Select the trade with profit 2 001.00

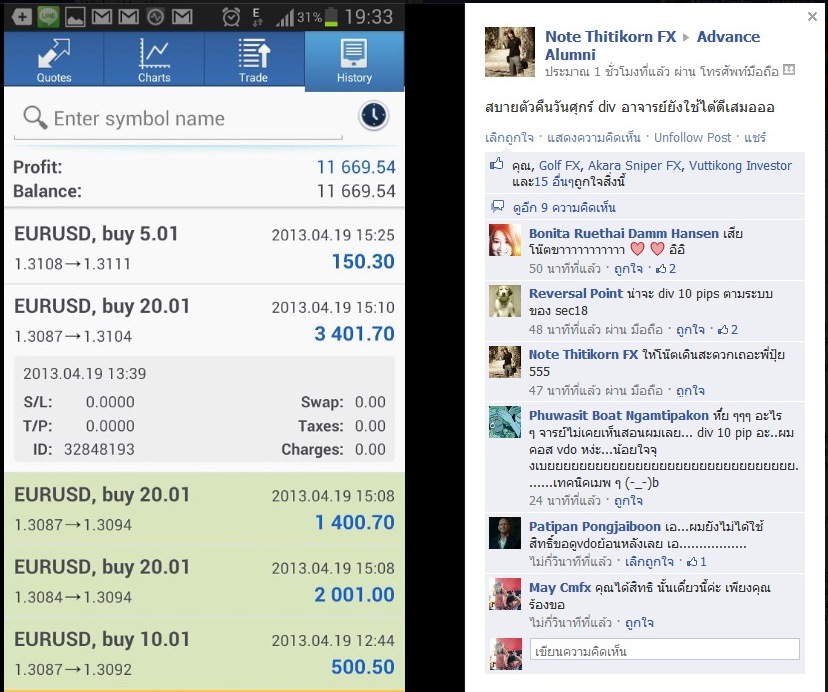[x=204, y=582]
